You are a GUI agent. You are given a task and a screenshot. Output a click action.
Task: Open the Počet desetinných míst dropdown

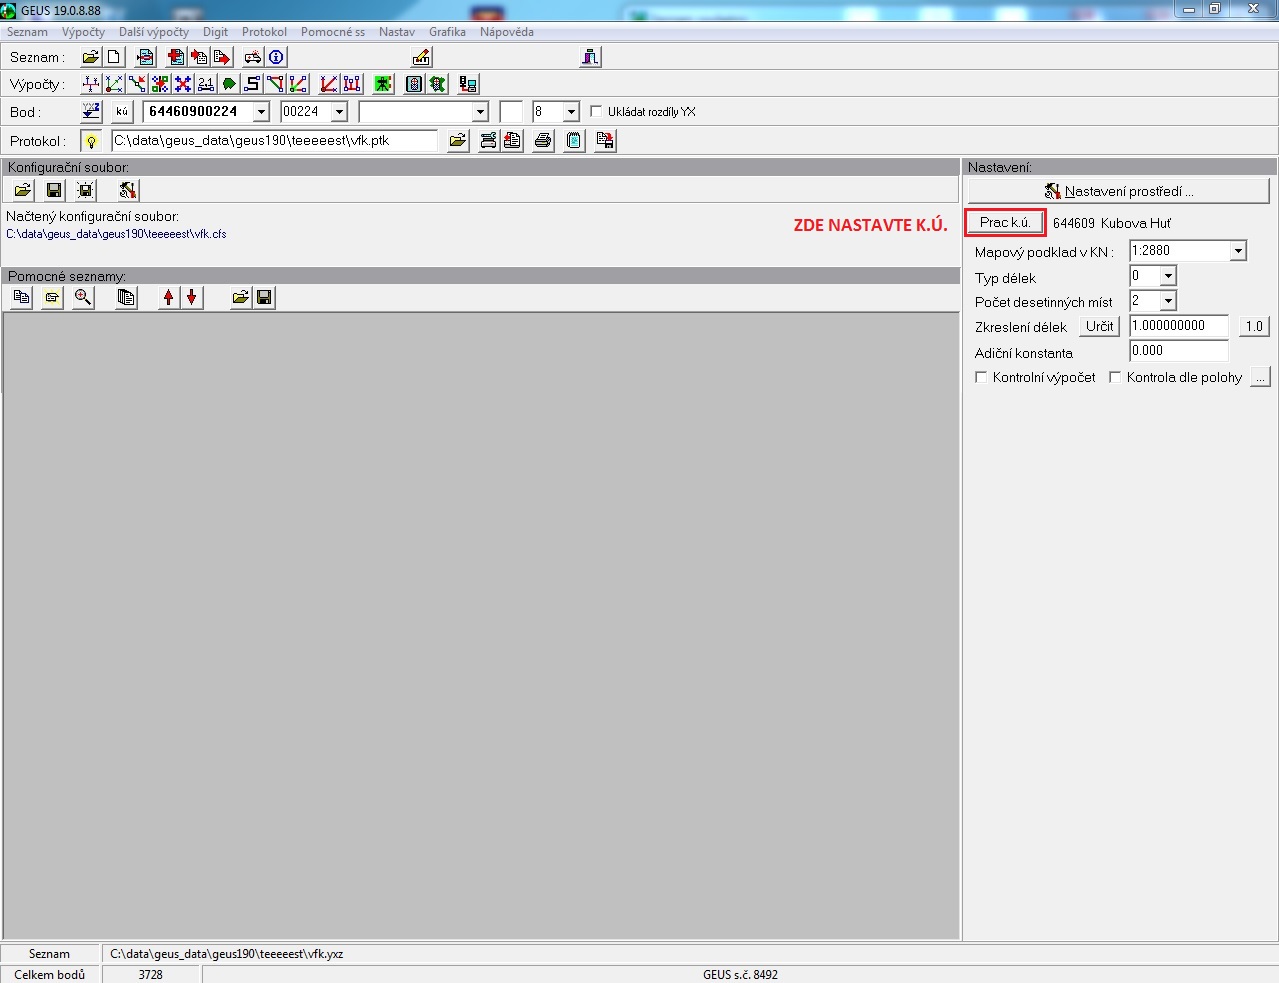[1168, 300]
